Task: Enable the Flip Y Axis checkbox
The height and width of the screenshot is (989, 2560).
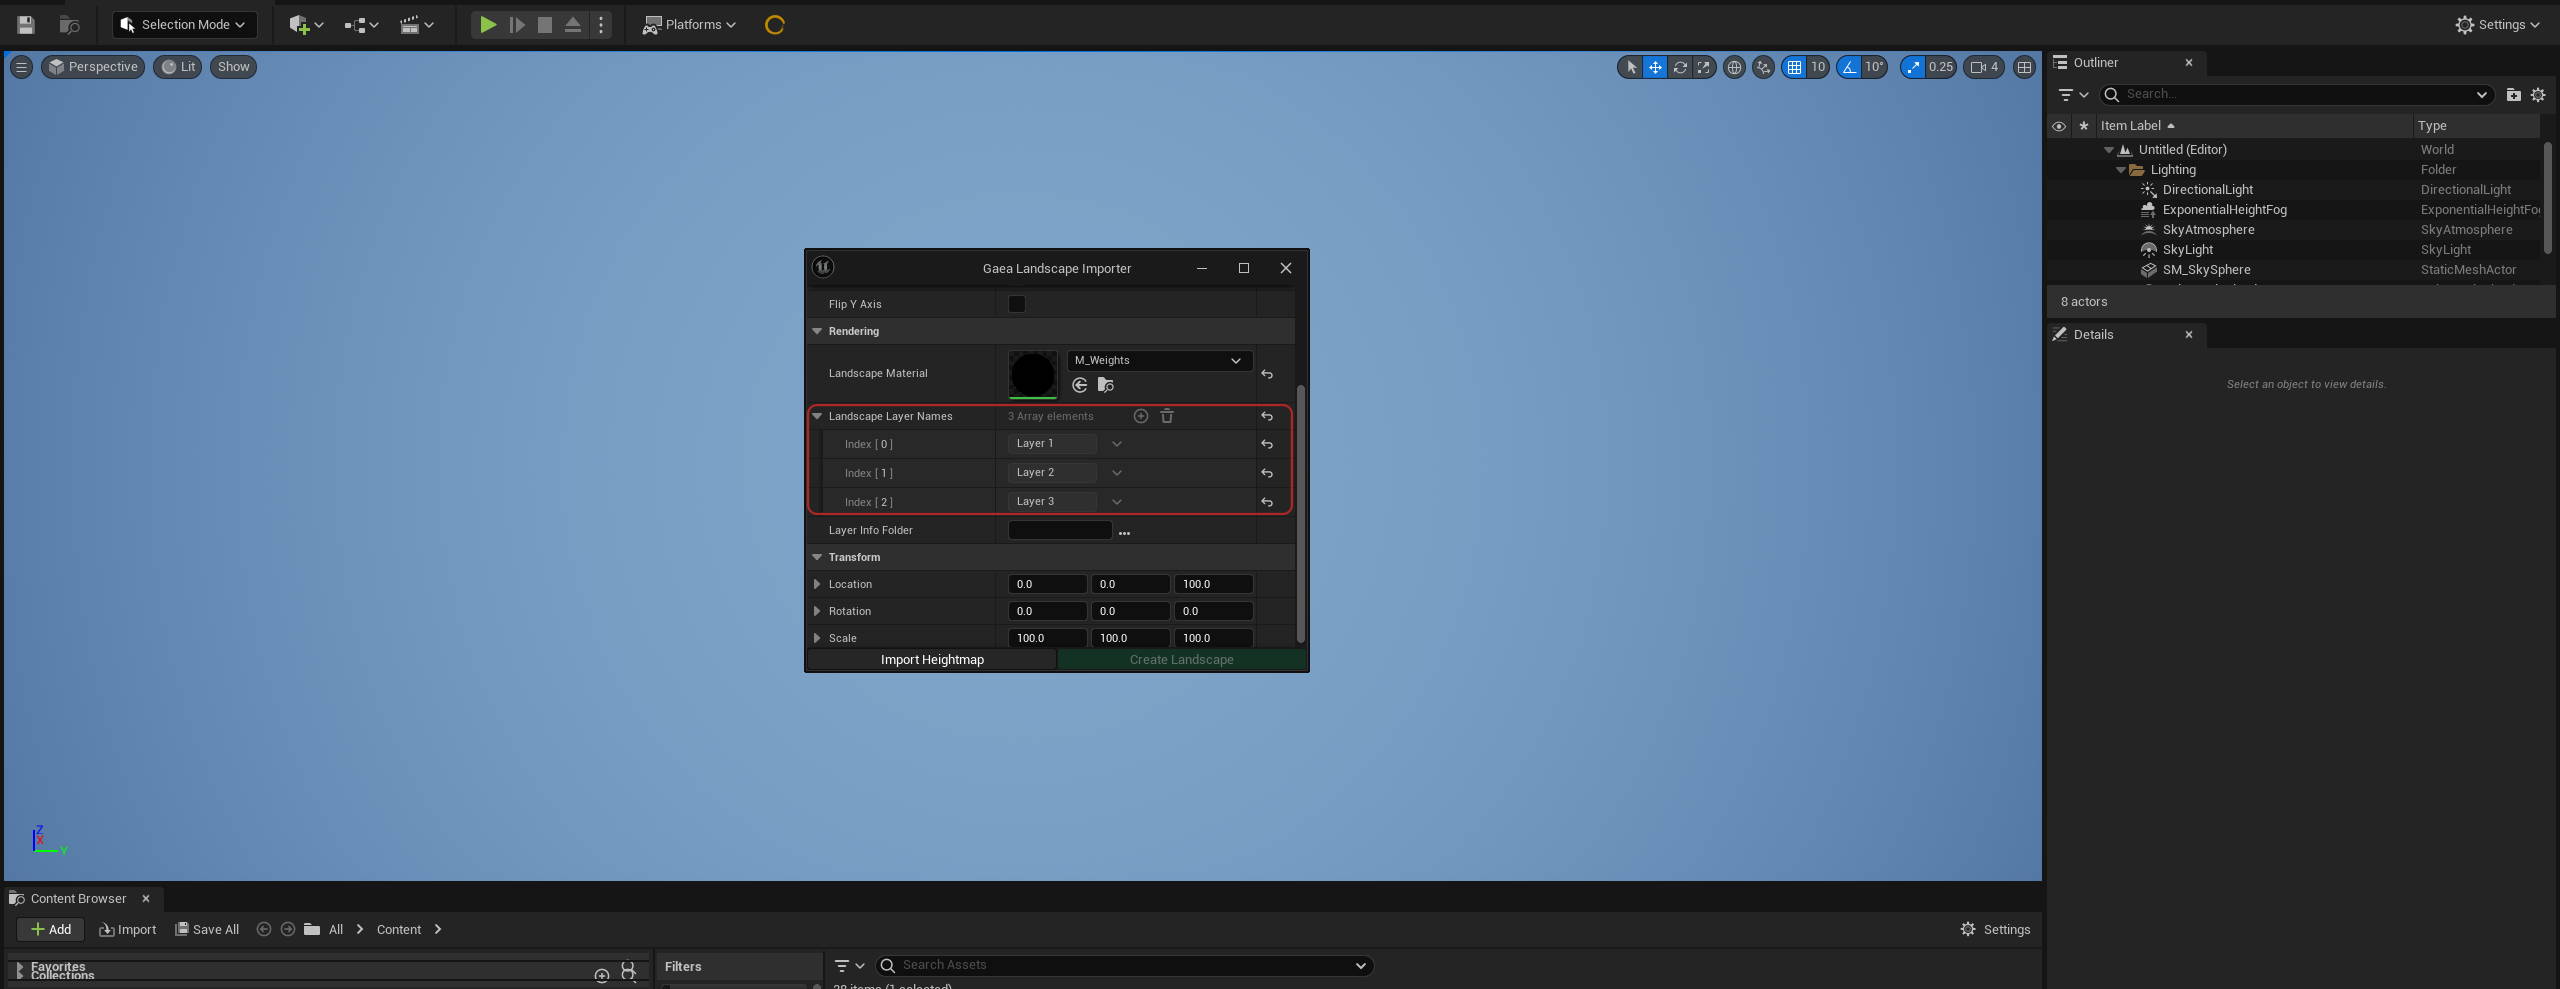Action: pyautogui.click(x=1017, y=304)
